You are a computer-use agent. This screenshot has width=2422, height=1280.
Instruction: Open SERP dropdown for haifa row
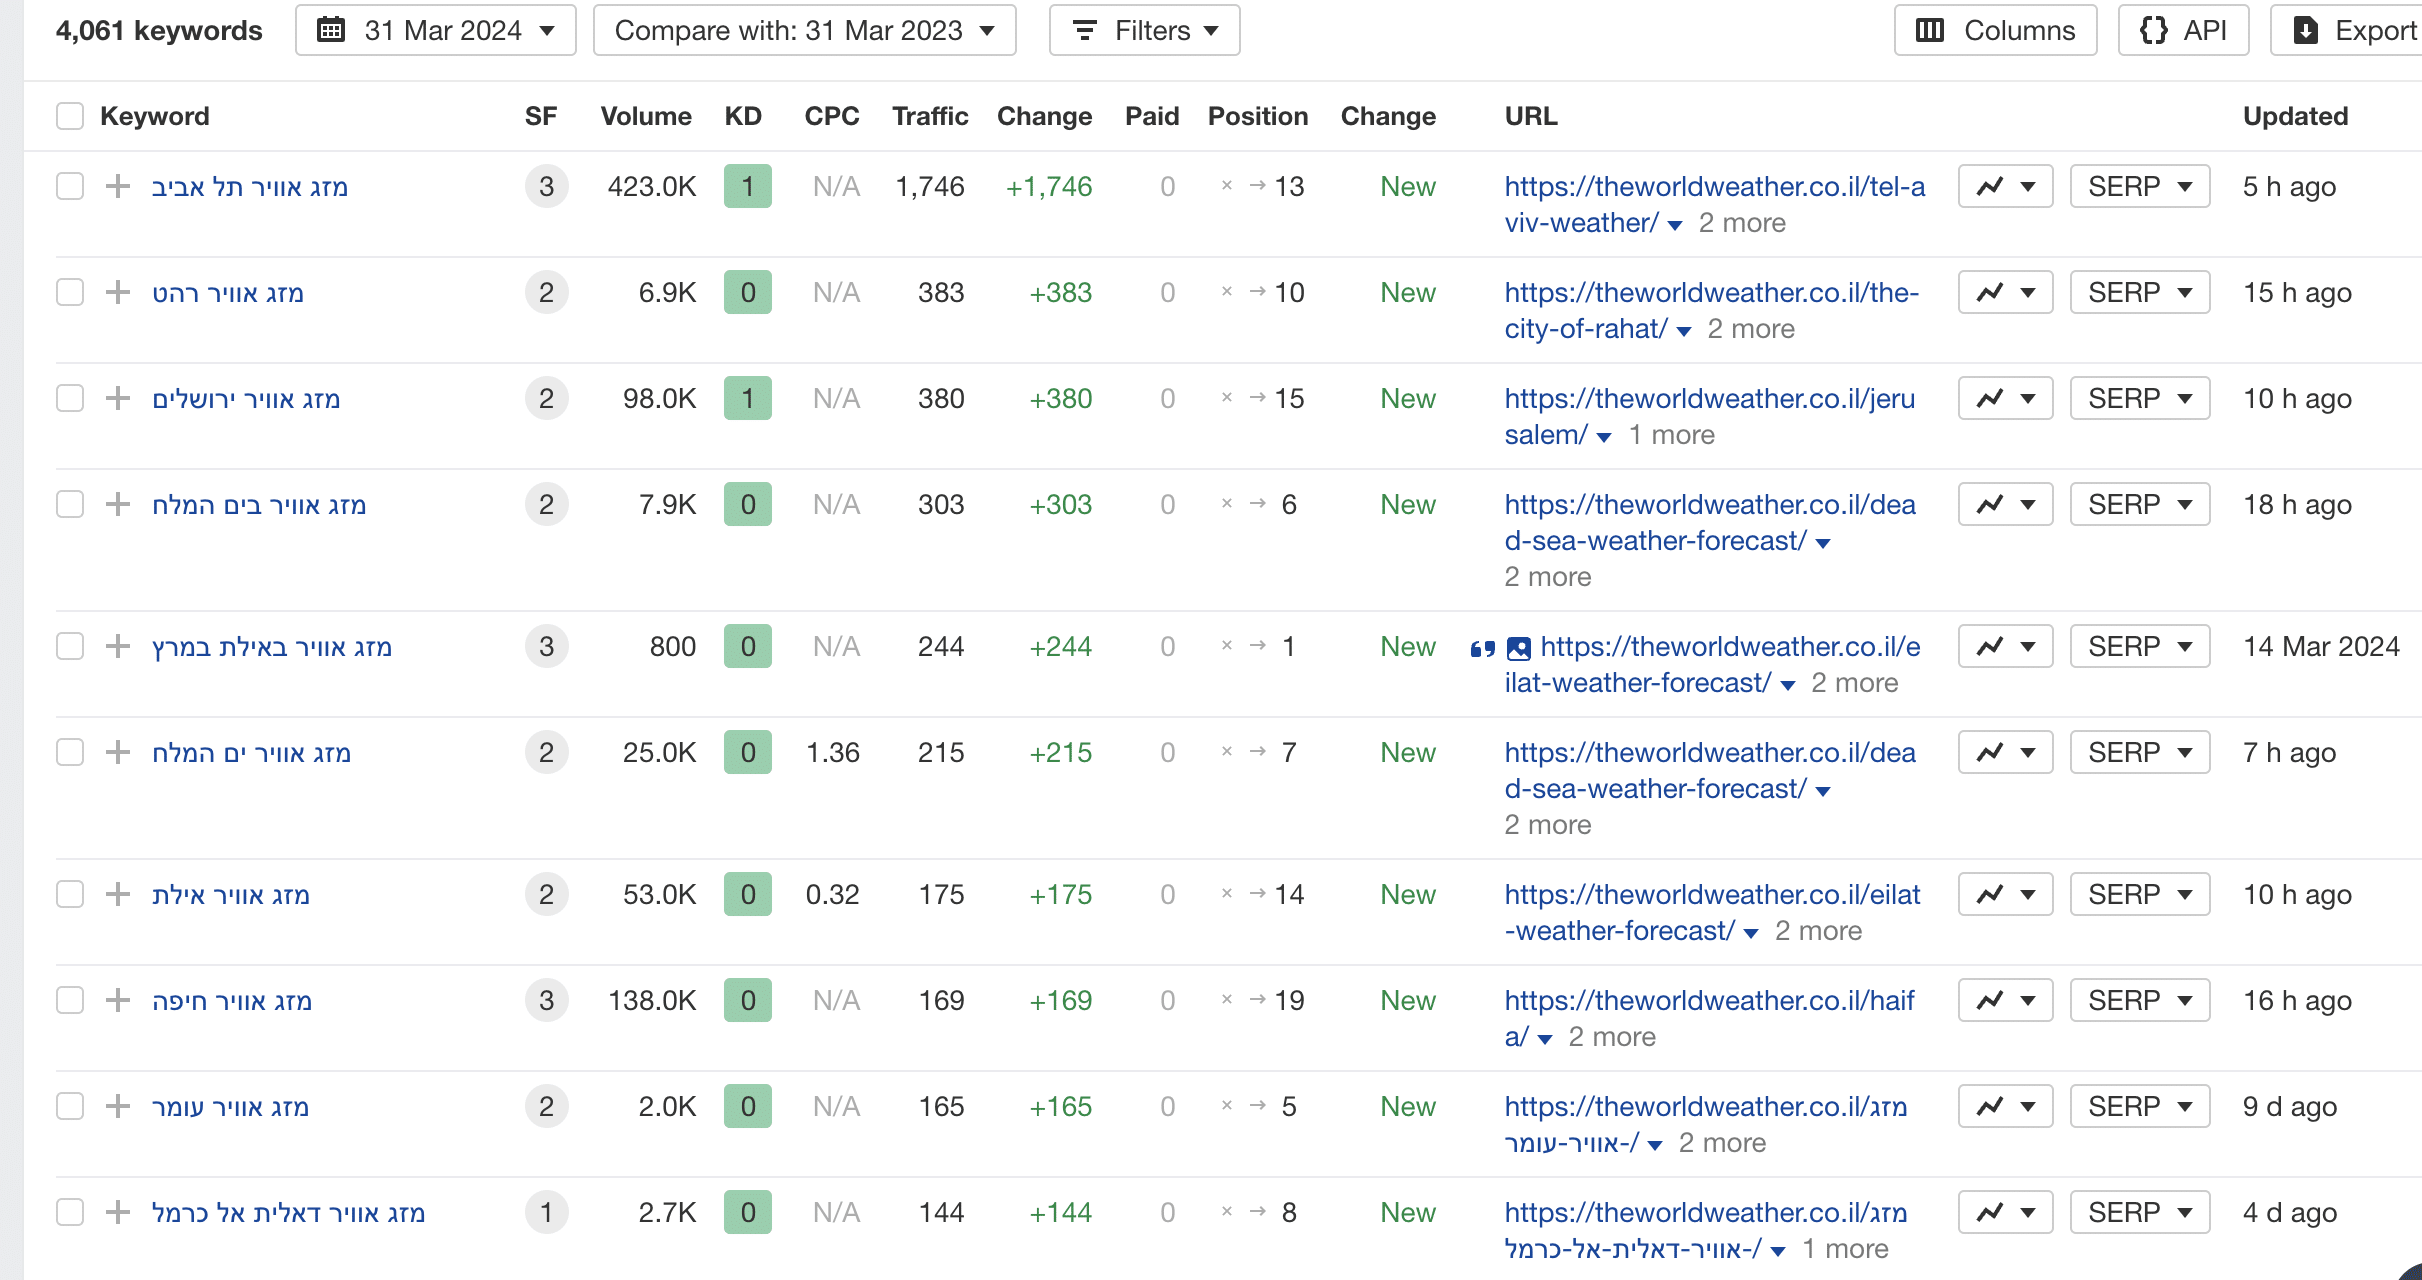(2140, 1000)
